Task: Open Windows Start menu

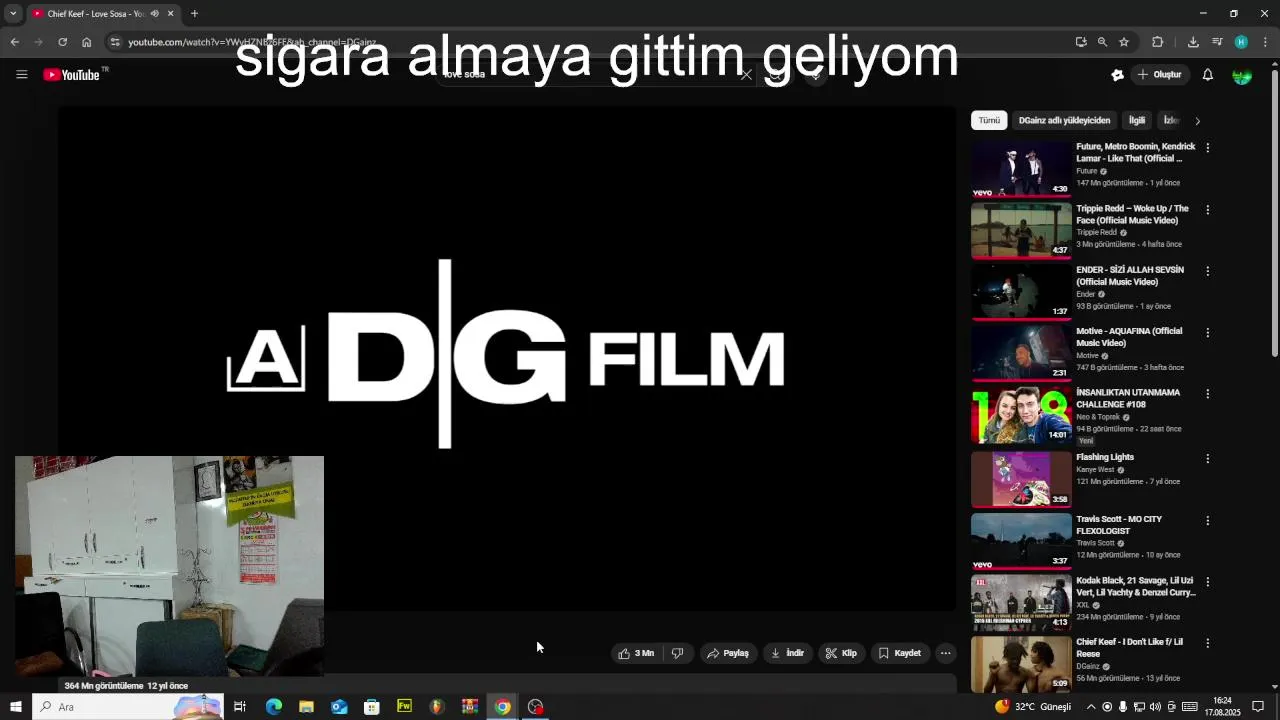Action: [15, 707]
